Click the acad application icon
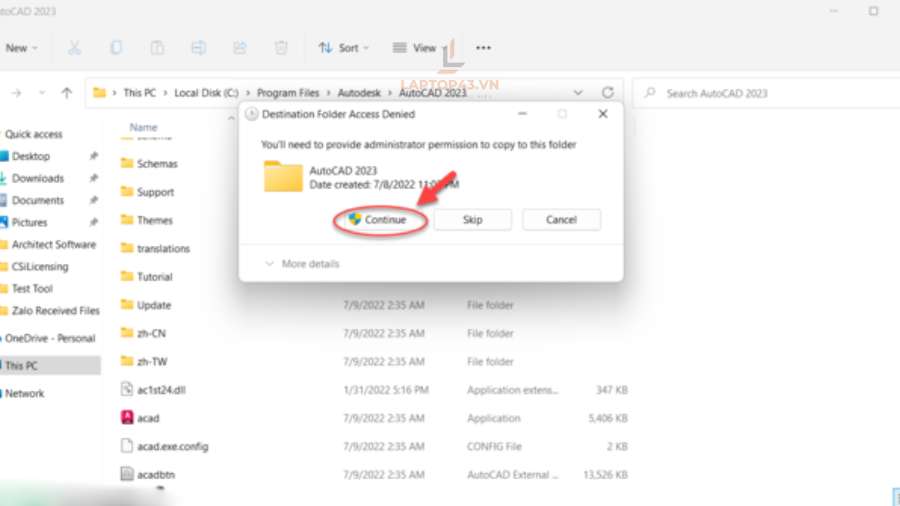 pyautogui.click(x=127, y=418)
